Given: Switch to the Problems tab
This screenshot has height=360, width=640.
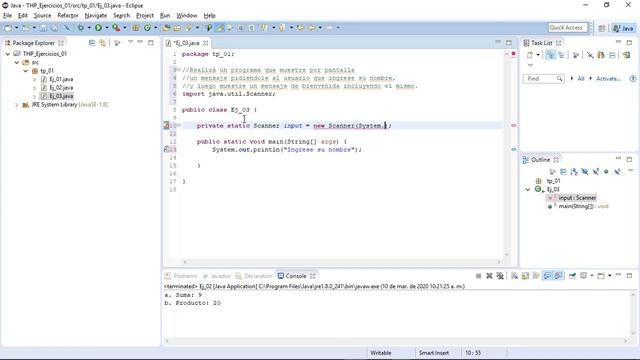Looking at the screenshot, I should point(181,276).
